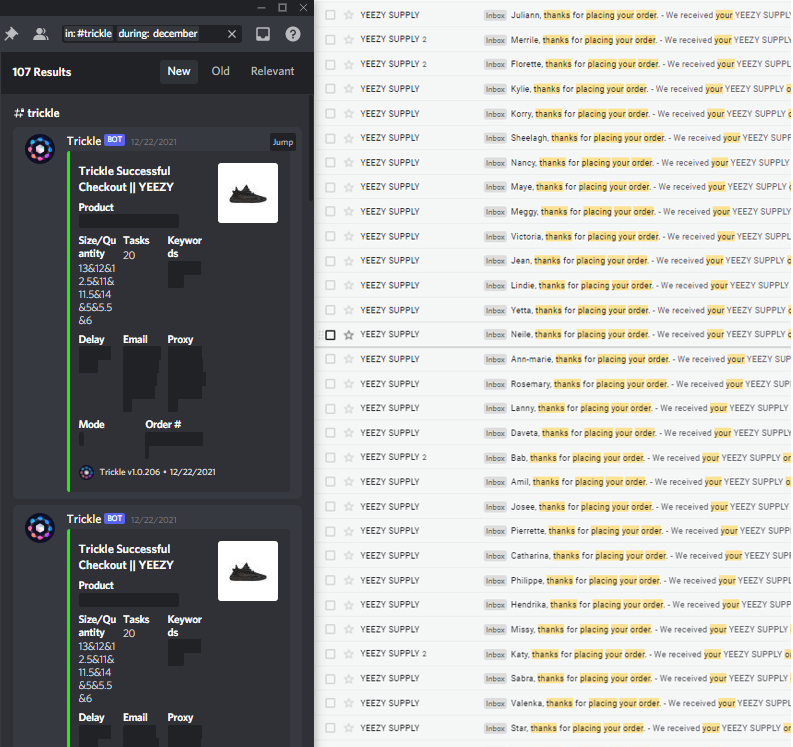Show Discord member list icon

[x=40, y=34]
